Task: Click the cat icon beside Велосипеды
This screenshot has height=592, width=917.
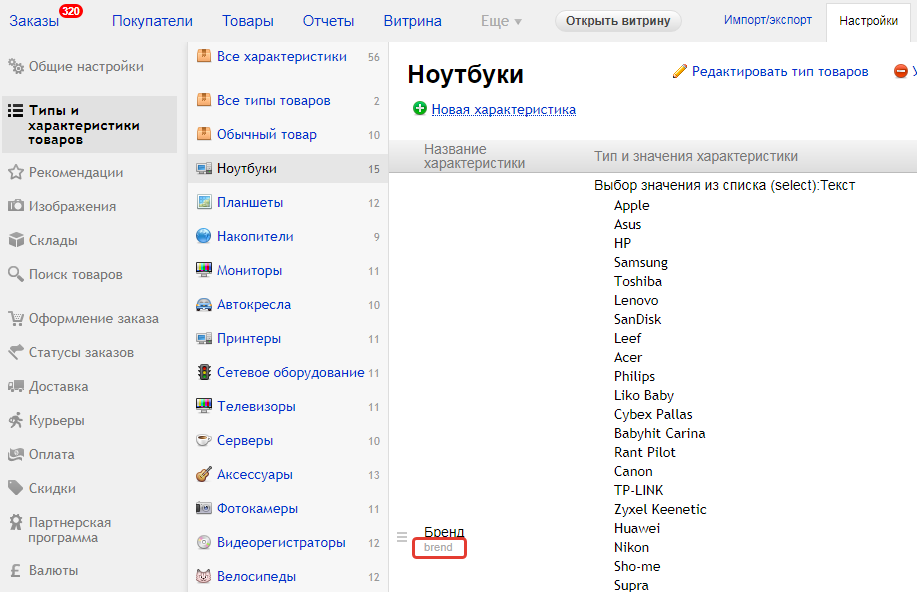Action: [204, 576]
